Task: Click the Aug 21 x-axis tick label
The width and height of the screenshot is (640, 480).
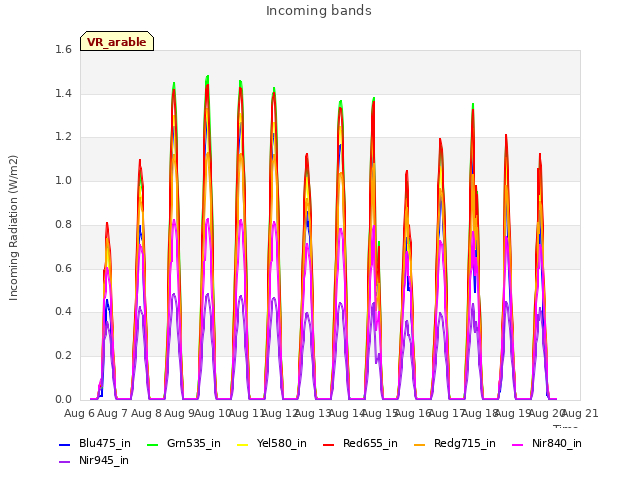Action: coord(580,413)
